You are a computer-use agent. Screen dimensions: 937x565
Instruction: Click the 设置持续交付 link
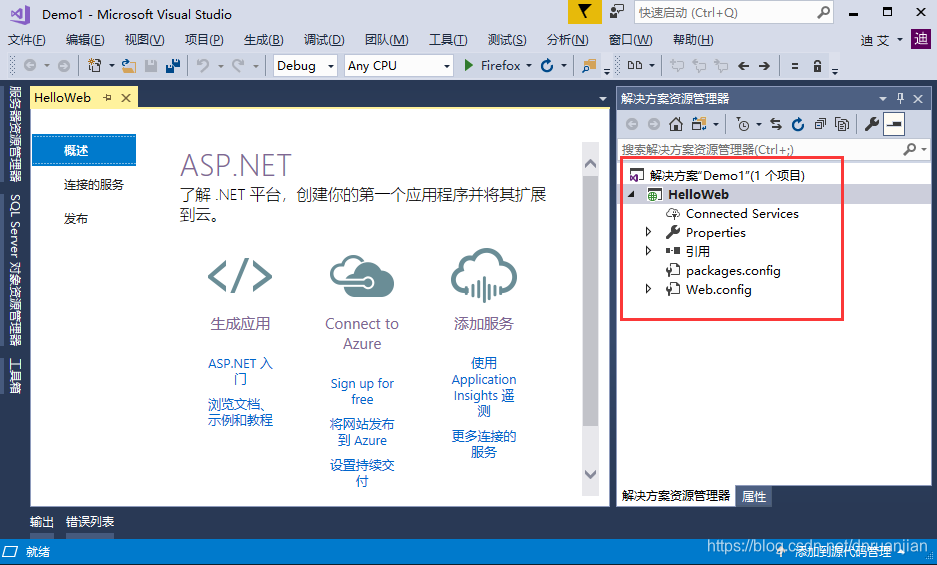[x=362, y=473]
